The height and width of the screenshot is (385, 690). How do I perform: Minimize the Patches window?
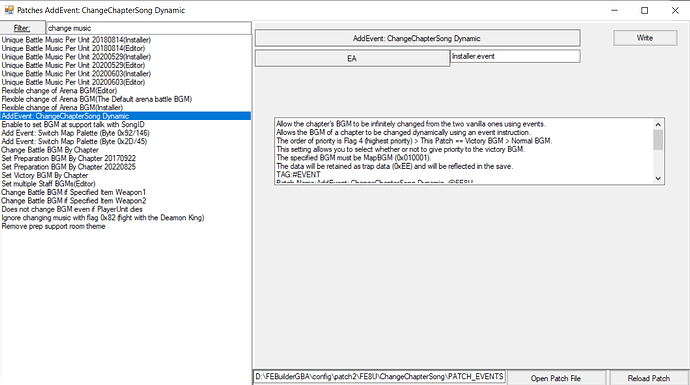(x=614, y=10)
